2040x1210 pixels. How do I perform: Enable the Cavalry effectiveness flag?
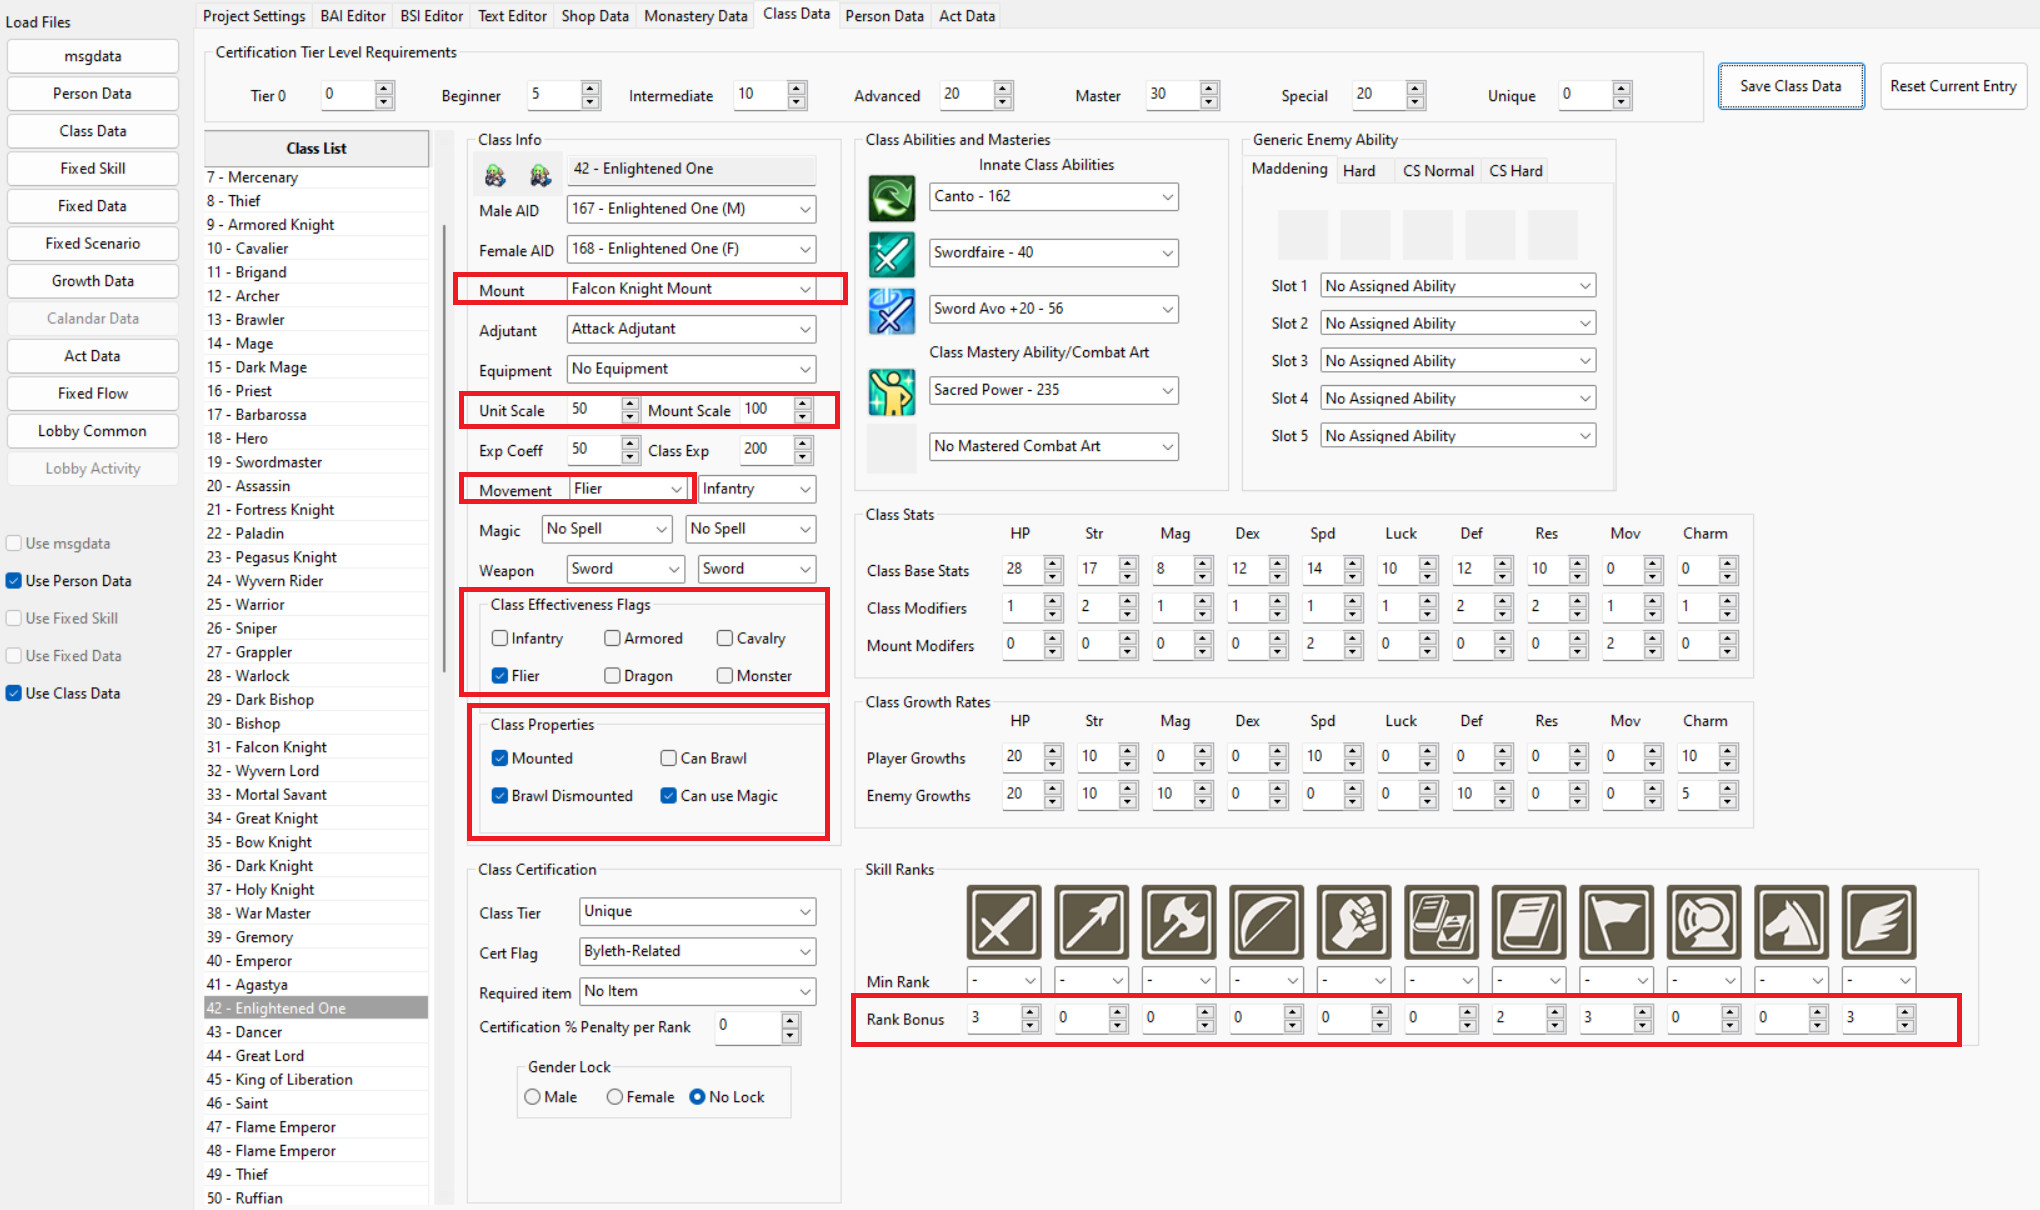pos(725,638)
